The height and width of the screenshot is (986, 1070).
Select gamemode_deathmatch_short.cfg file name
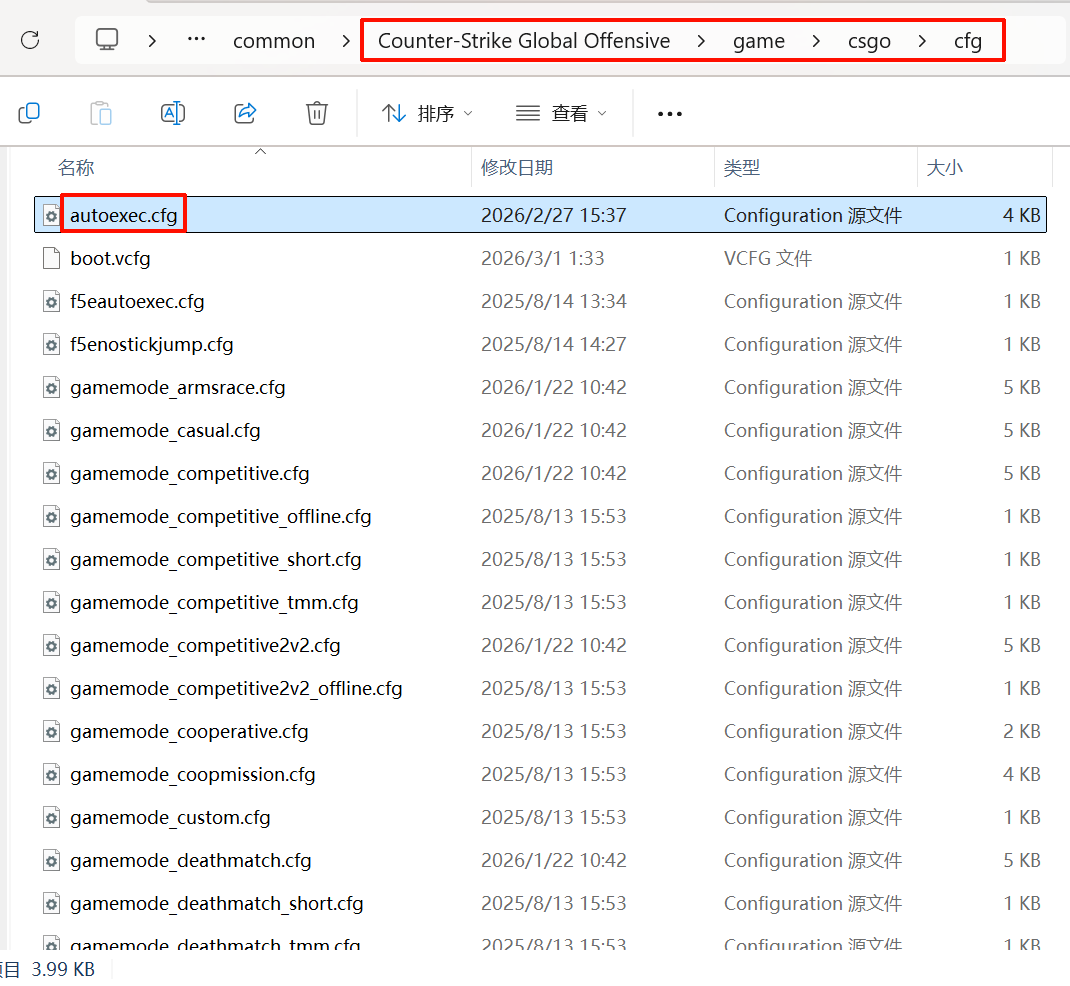(216, 903)
